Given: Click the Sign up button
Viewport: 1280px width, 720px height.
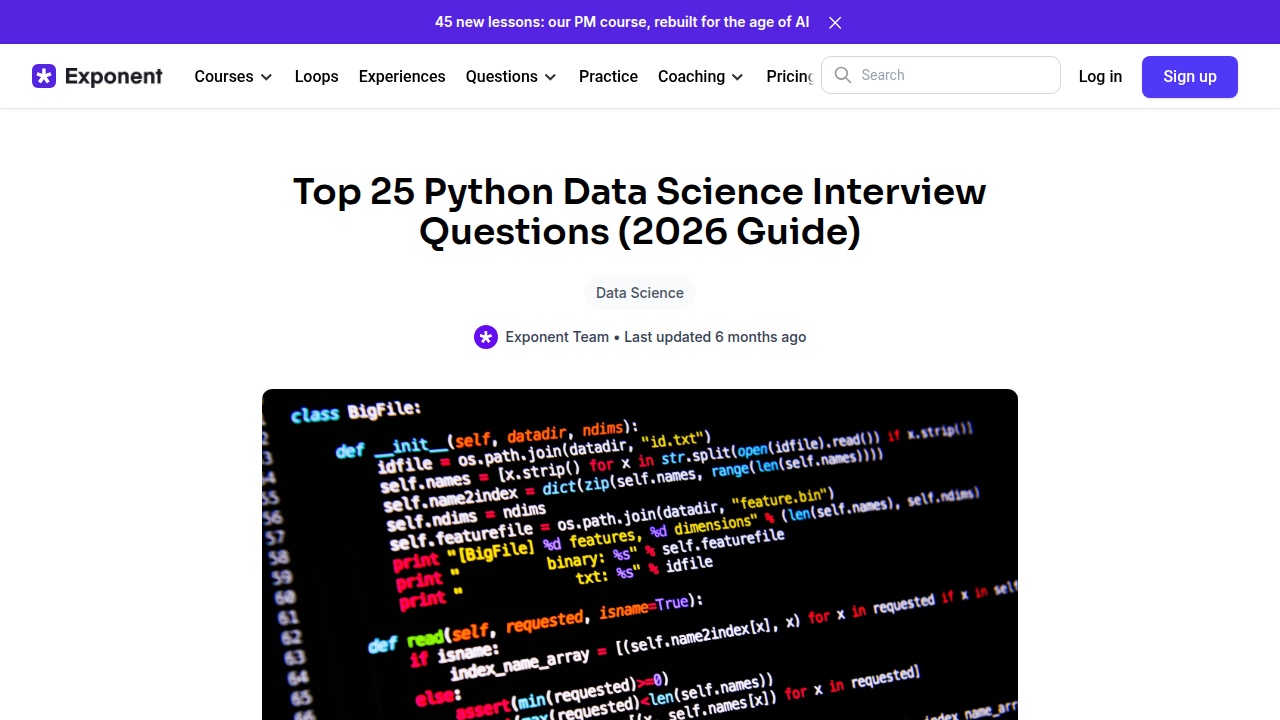Looking at the screenshot, I should point(1190,77).
